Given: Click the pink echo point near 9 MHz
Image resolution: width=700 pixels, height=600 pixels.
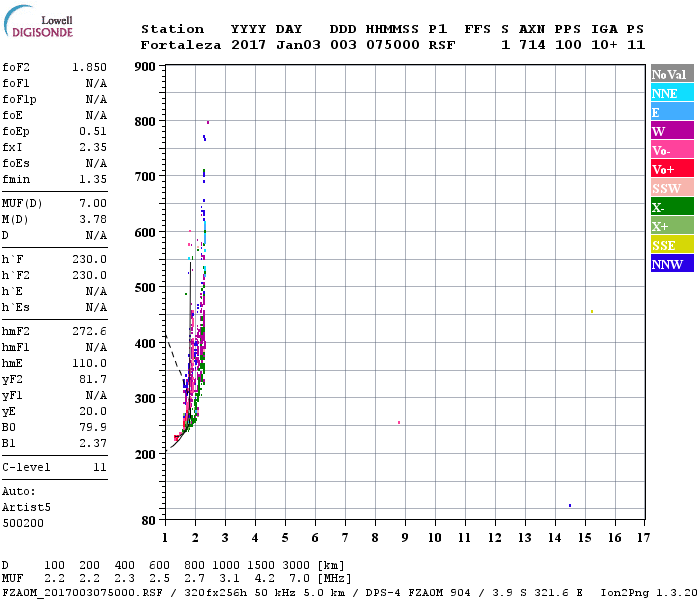Looking at the screenshot, I should pyautogui.click(x=399, y=422).
